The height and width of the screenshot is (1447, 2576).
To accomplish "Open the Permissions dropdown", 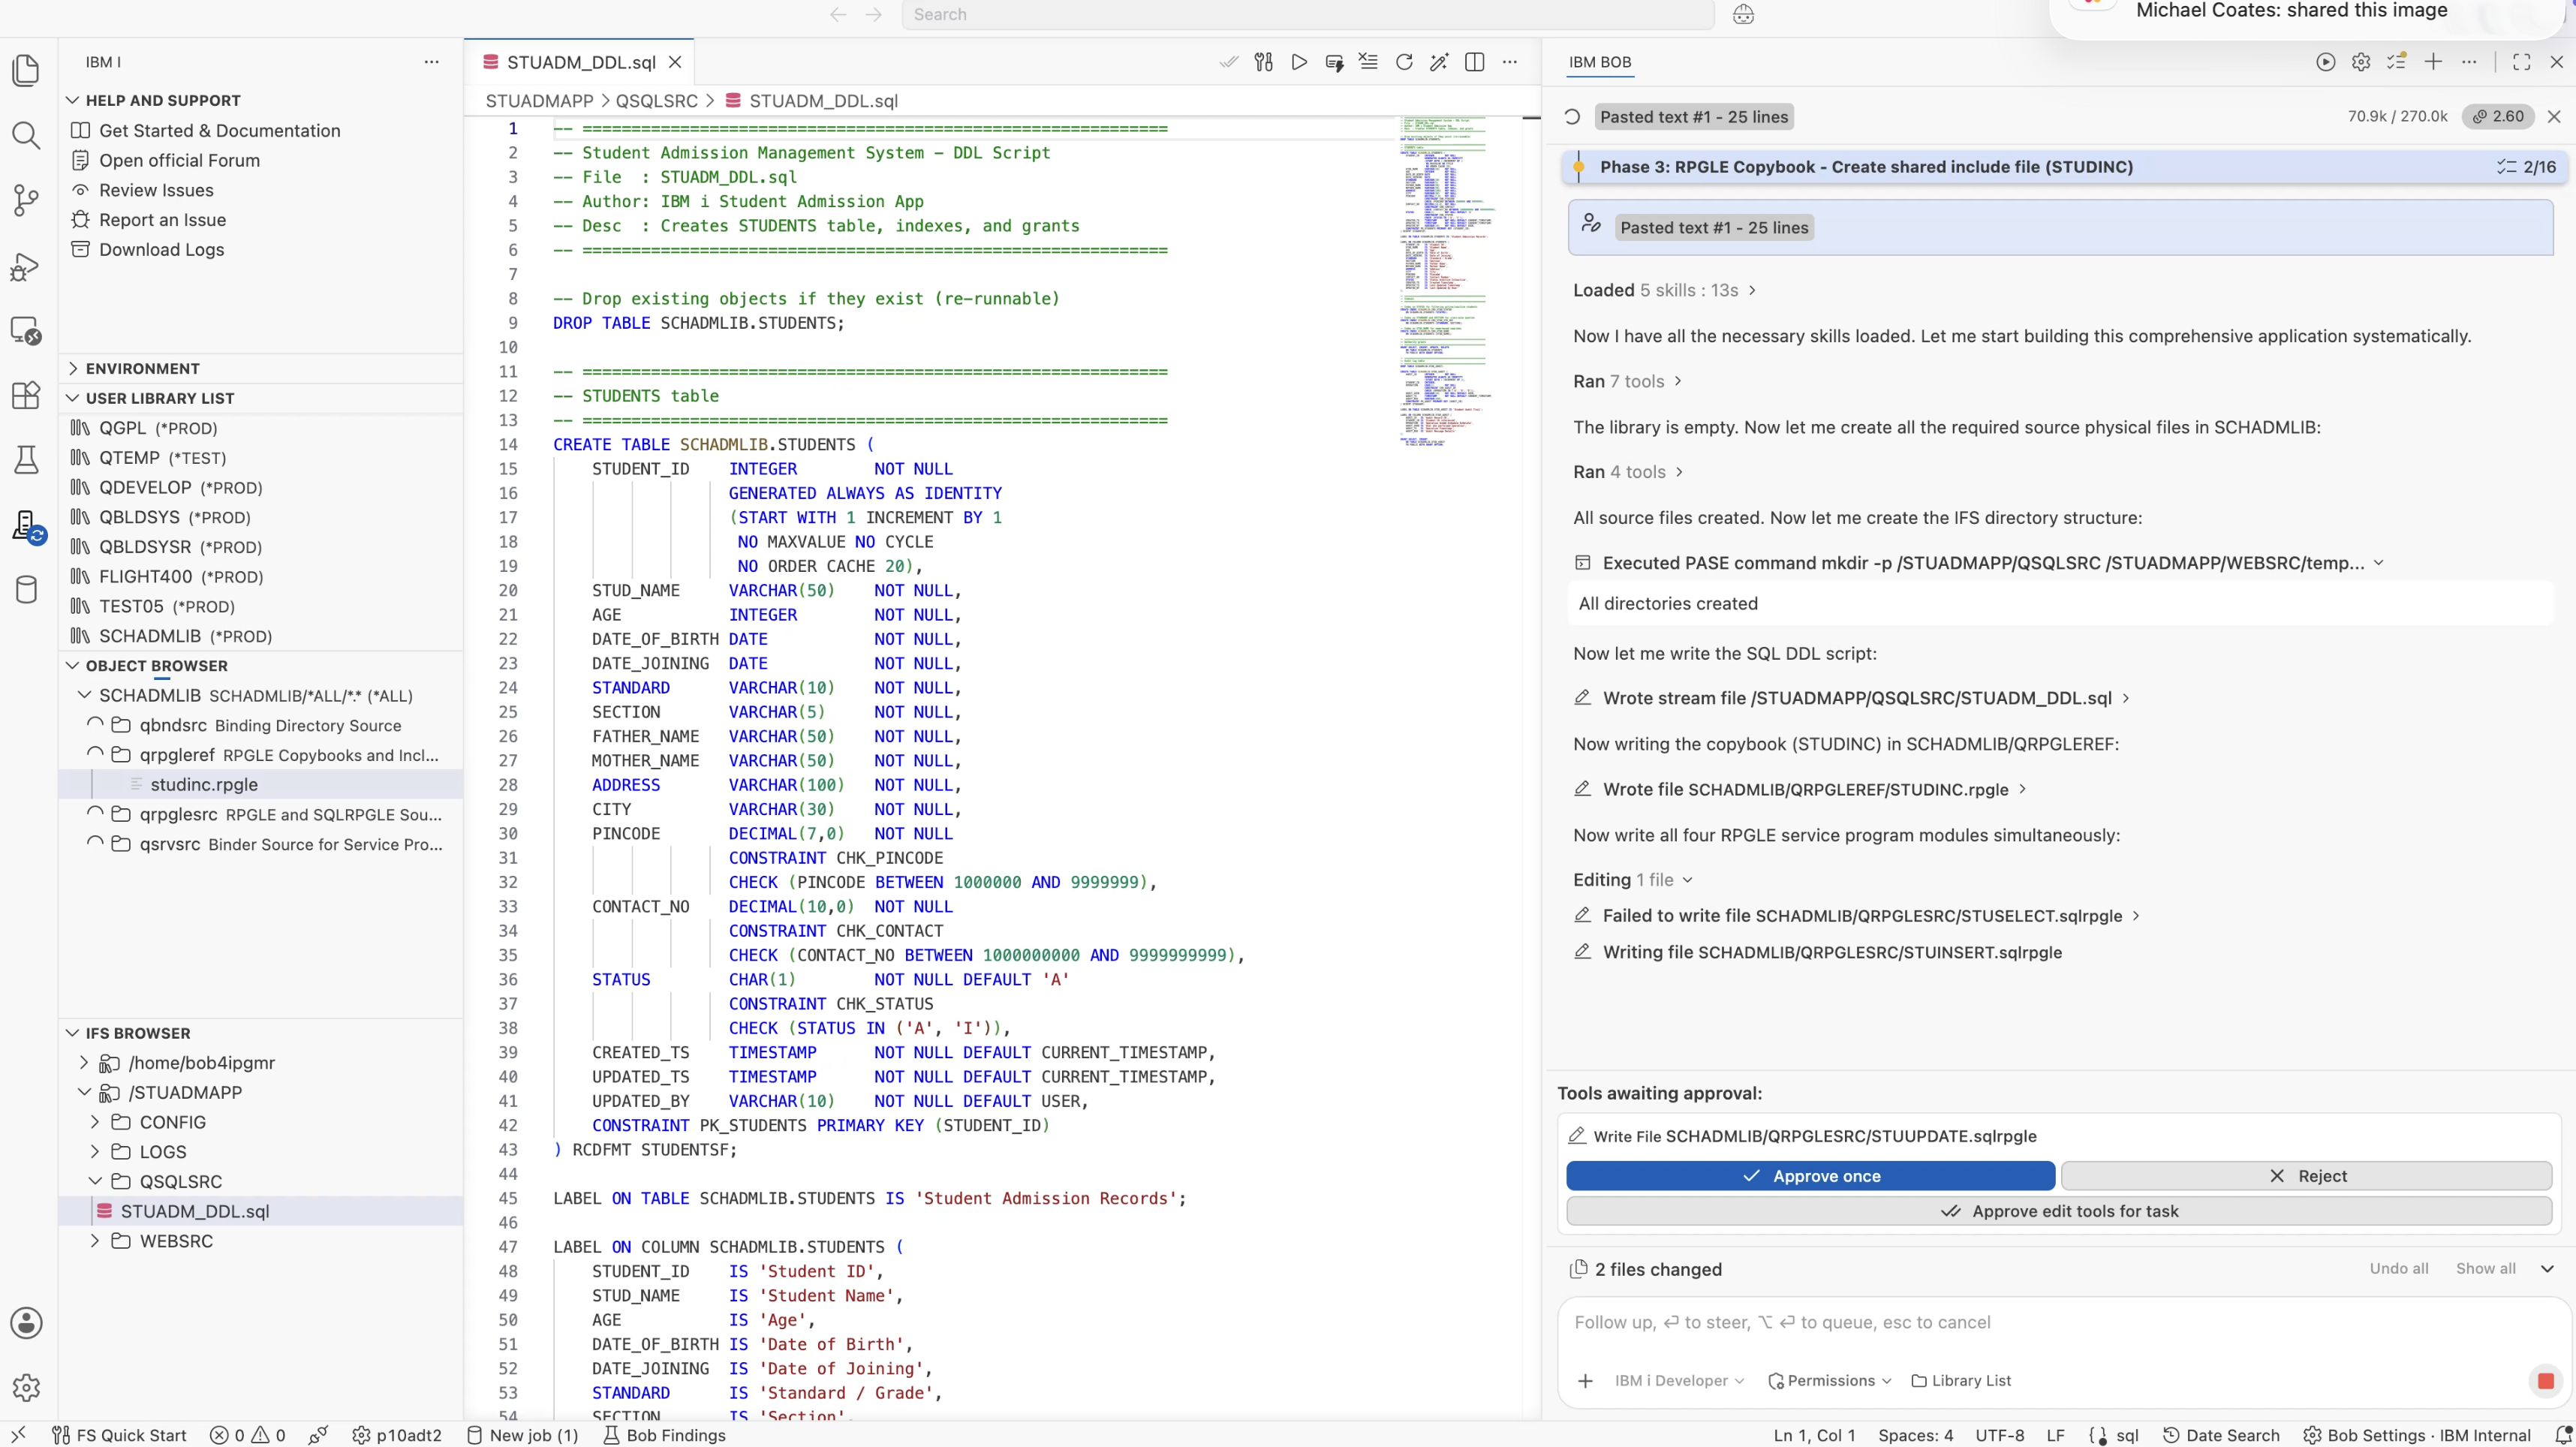I will click(1830, 1381).
